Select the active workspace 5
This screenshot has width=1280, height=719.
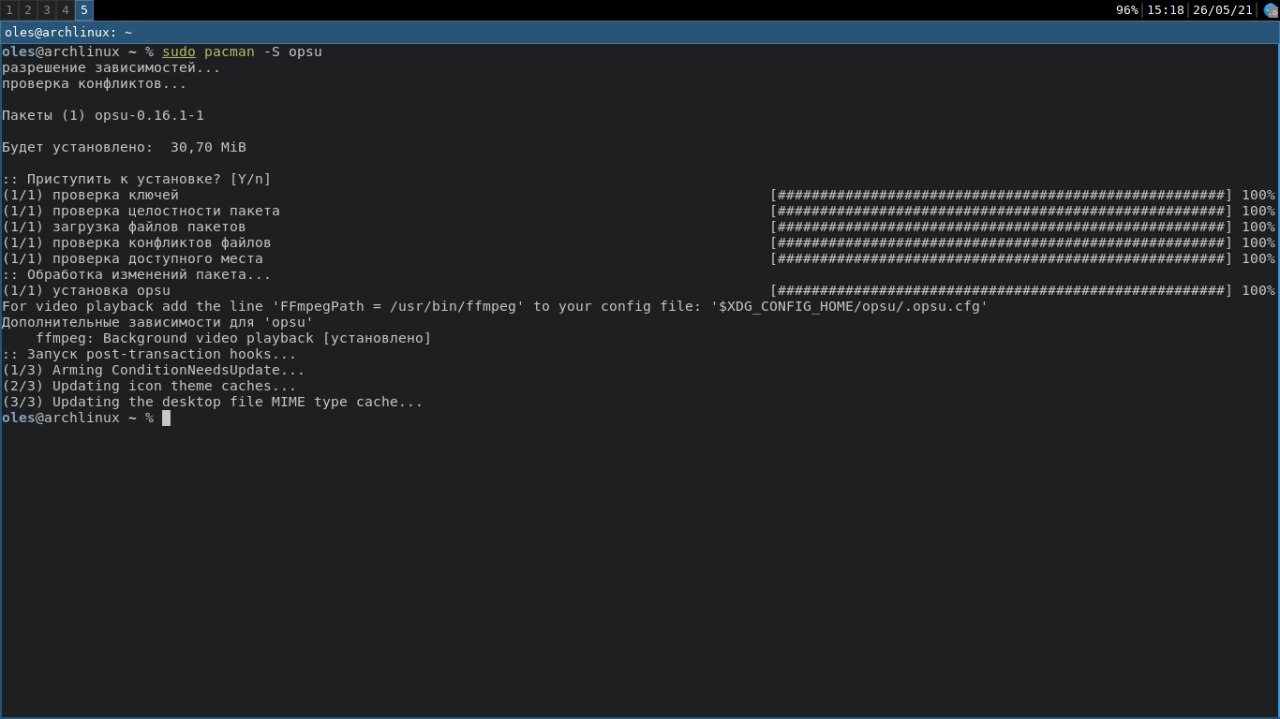click(84, 10)
